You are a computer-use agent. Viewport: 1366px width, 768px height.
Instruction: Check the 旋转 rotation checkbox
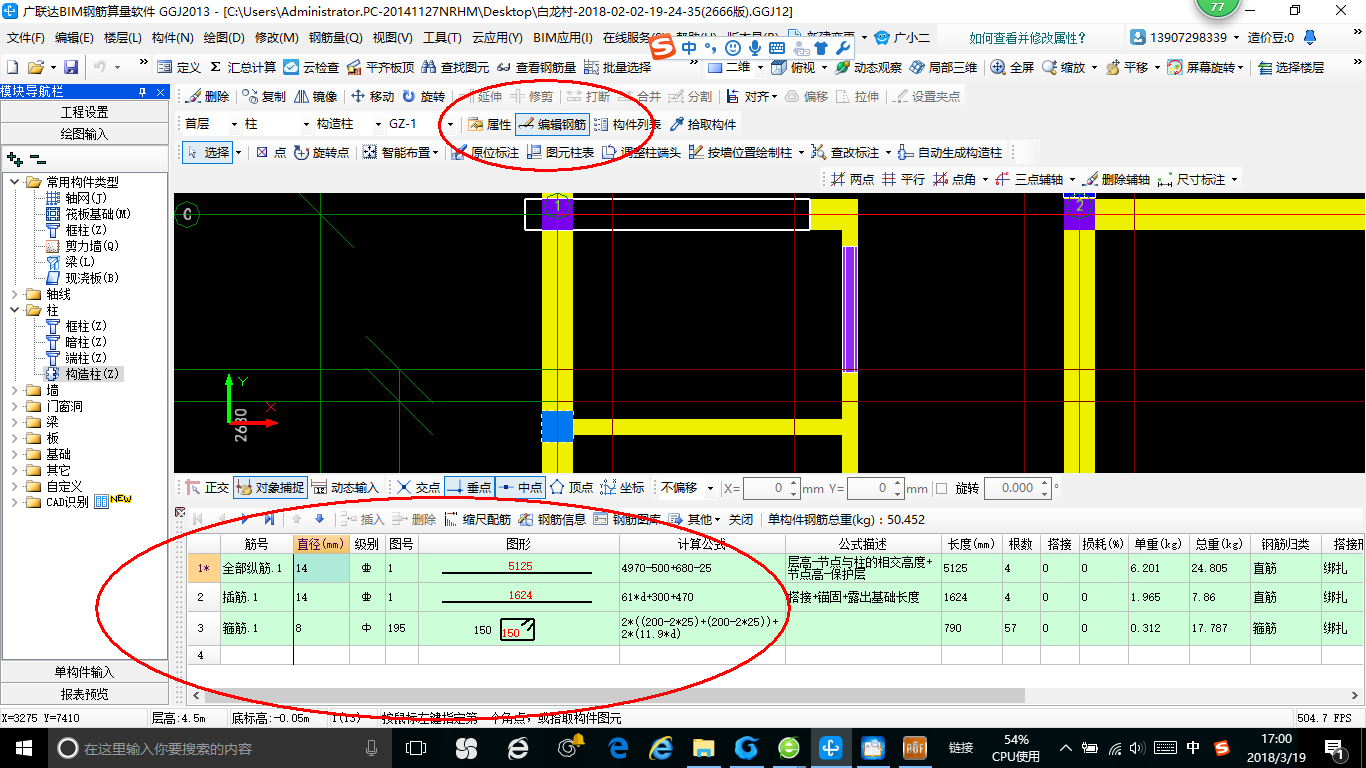coord(941,488)
